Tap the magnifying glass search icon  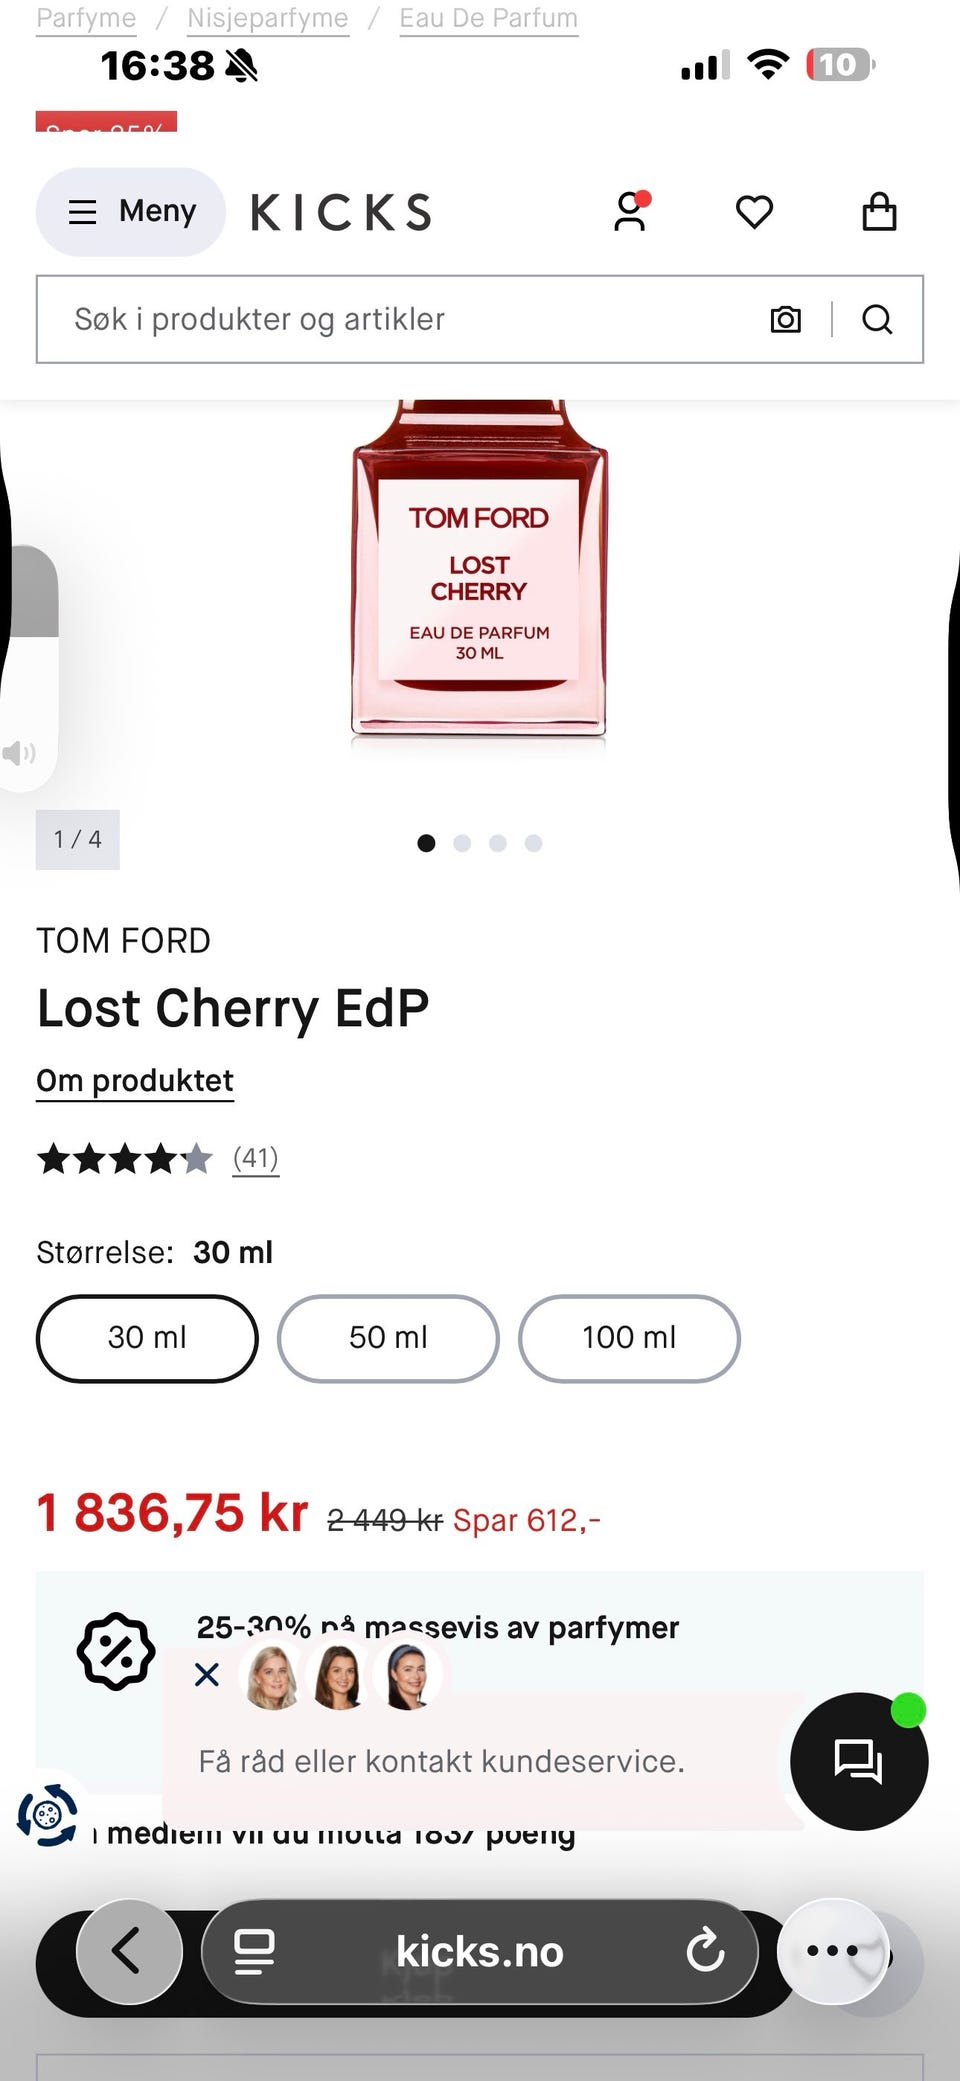877,319
